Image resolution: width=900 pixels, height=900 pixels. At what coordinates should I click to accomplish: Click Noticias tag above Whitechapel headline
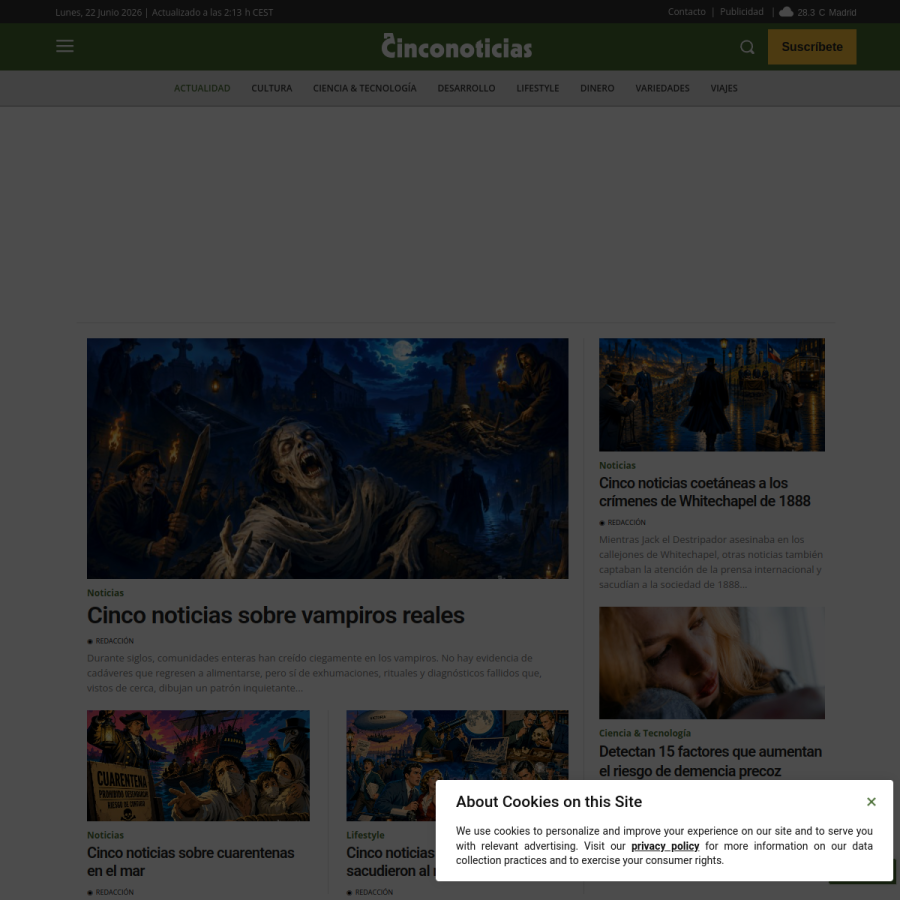click(617, 465)
